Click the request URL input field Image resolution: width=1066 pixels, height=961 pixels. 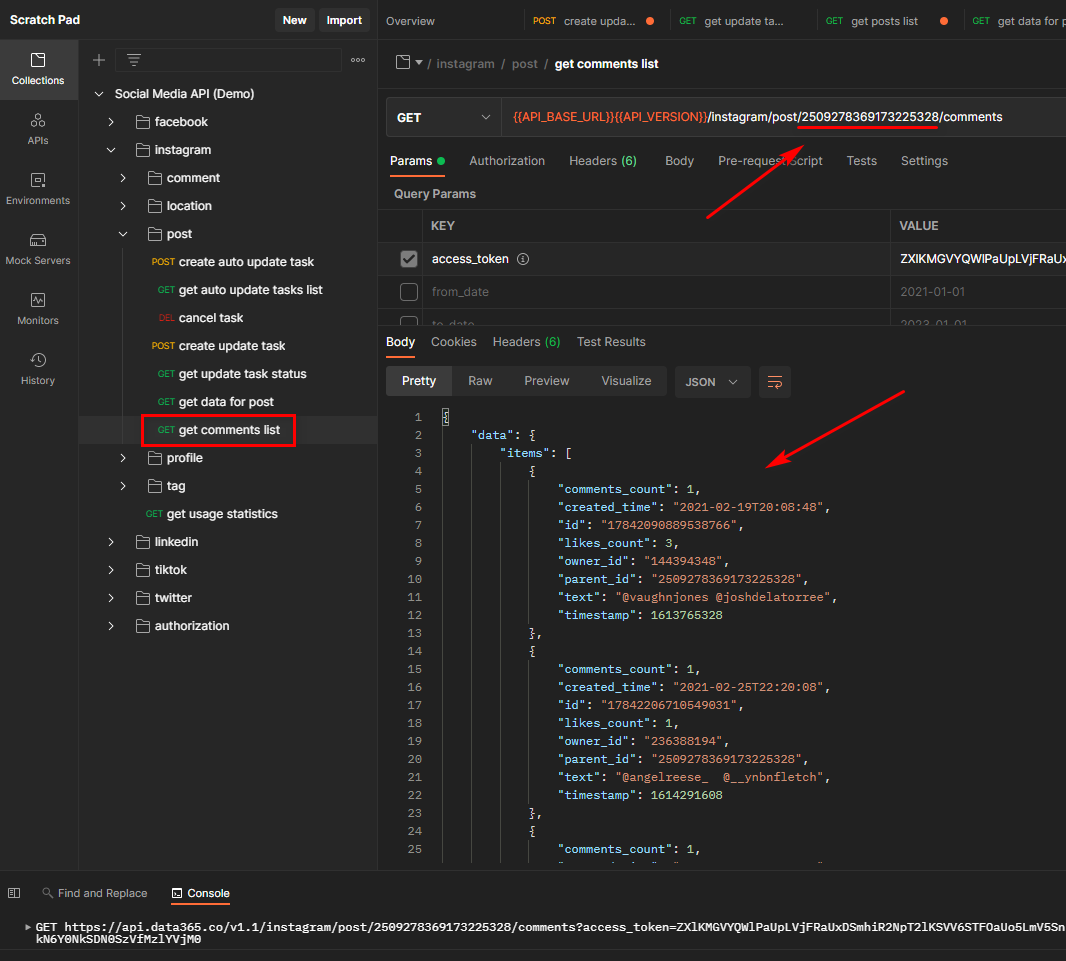tap(782, 118)
